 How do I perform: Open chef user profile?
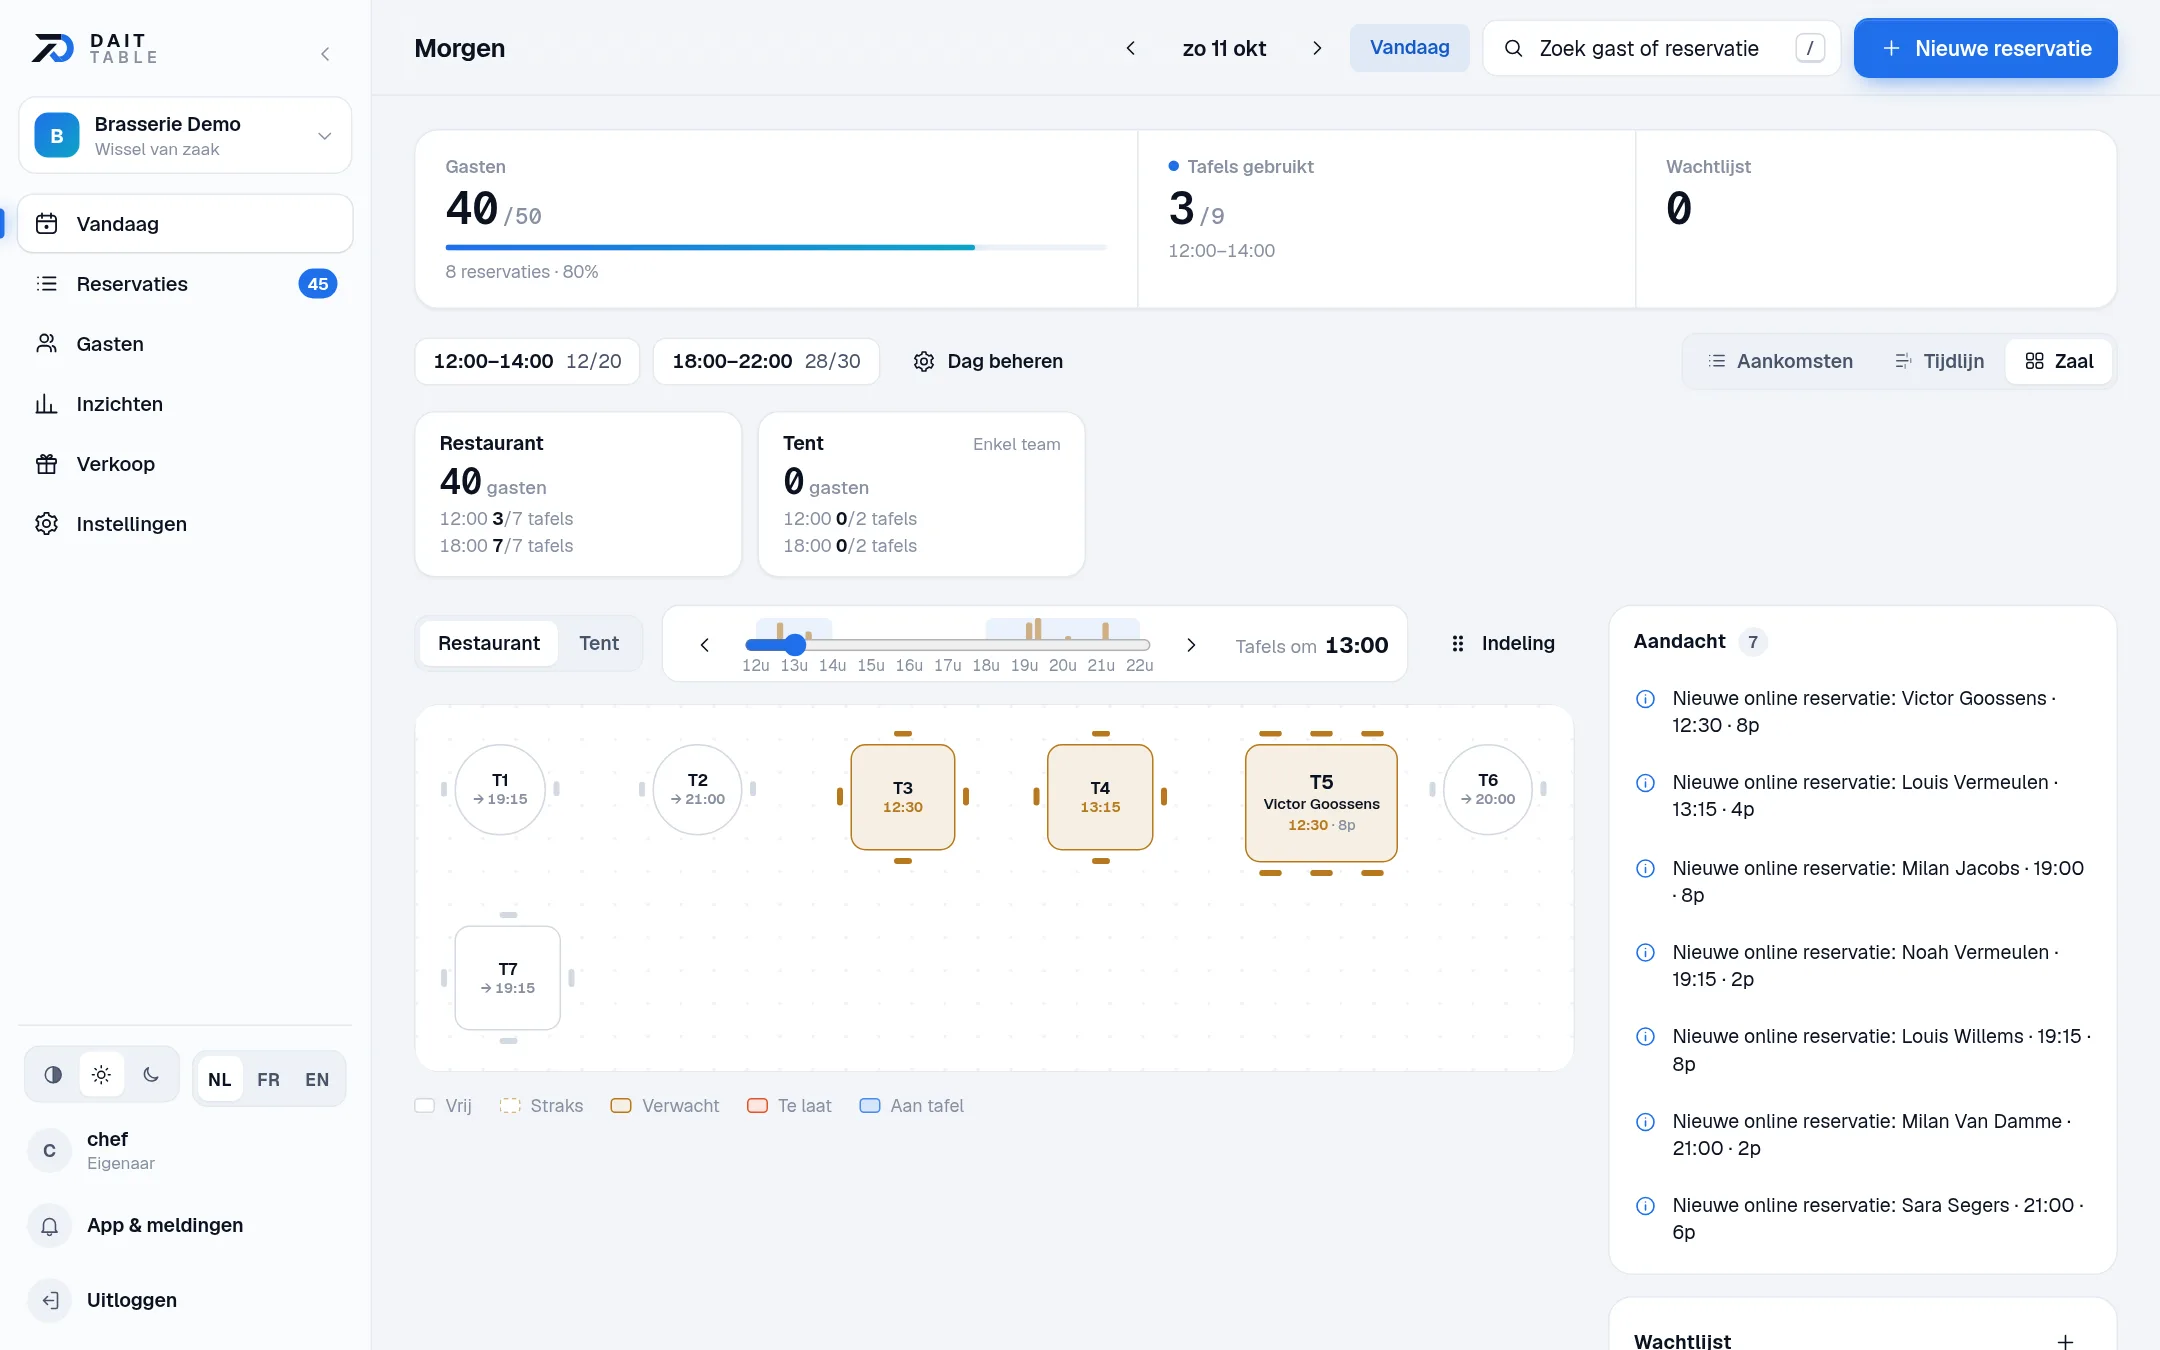(x=186, y=1150)
